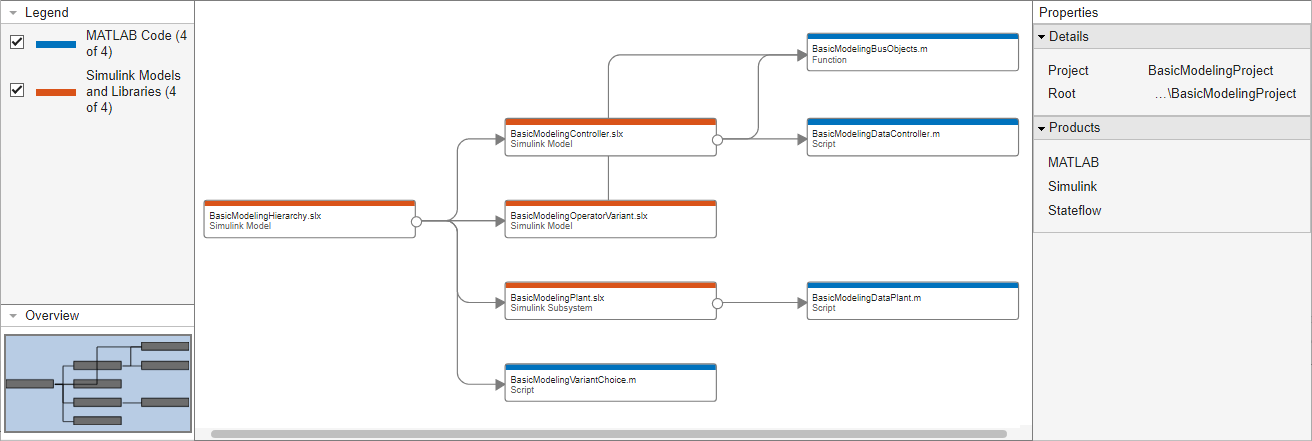Collapse the Overview panel

tap(13, 316)
